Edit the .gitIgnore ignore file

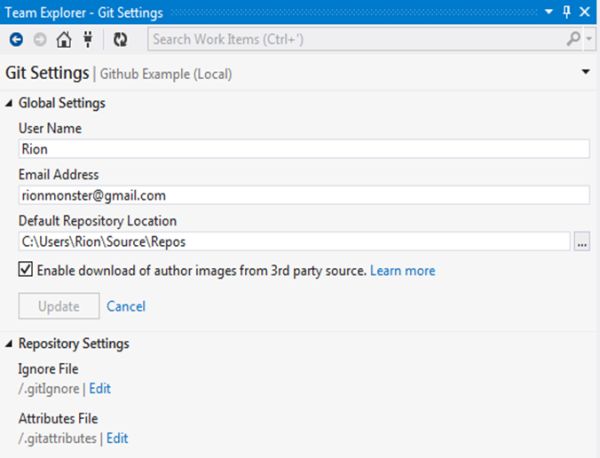click(99, 388)
